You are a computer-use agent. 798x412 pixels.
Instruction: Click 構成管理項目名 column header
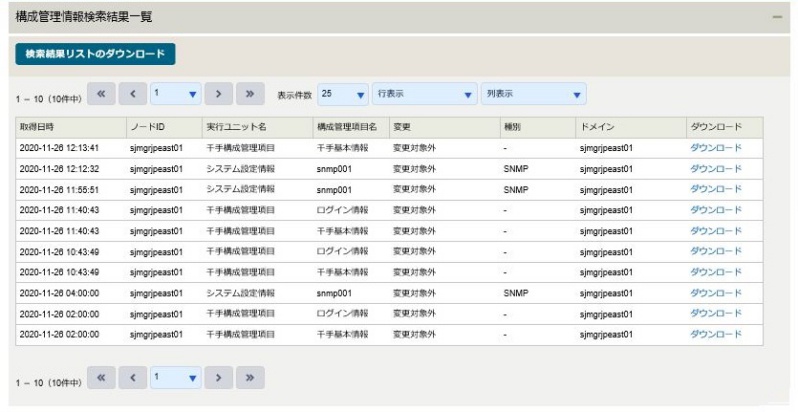click(x=351, y=127)
